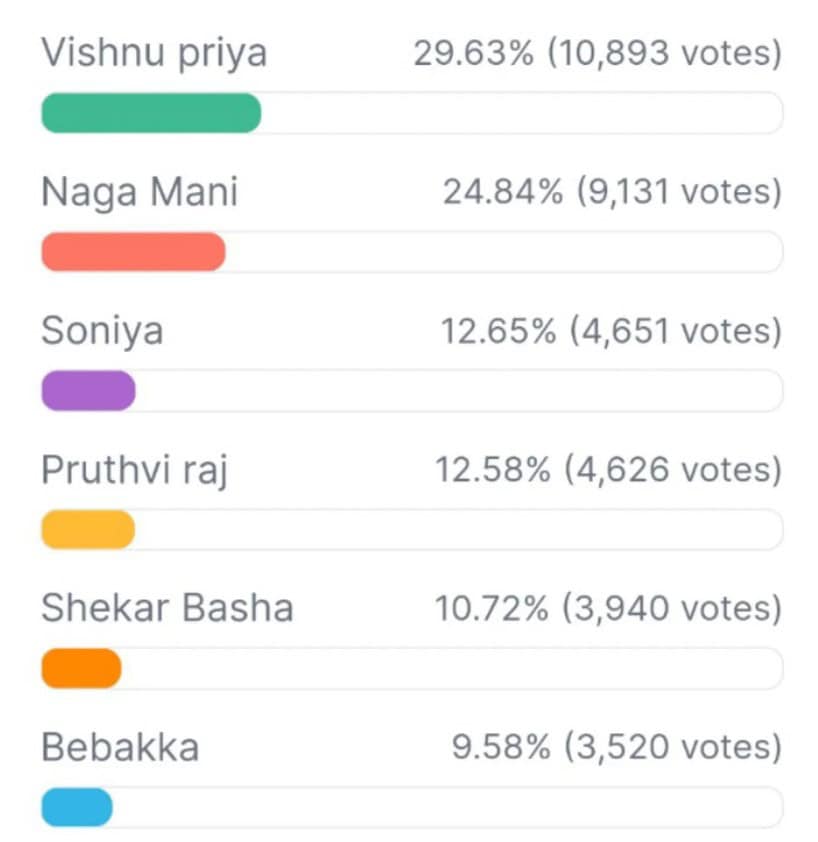Click the 12.58% (4,626 votes) result text
This screenshot has width=818, height=842.
click(x=609, y=469)
